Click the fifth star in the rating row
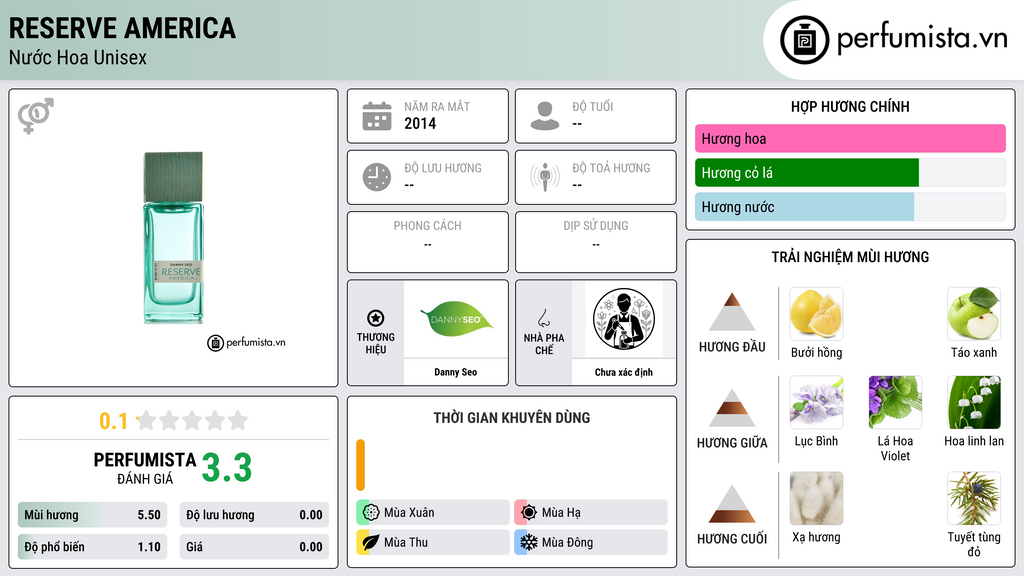 (x=238, y=421)
